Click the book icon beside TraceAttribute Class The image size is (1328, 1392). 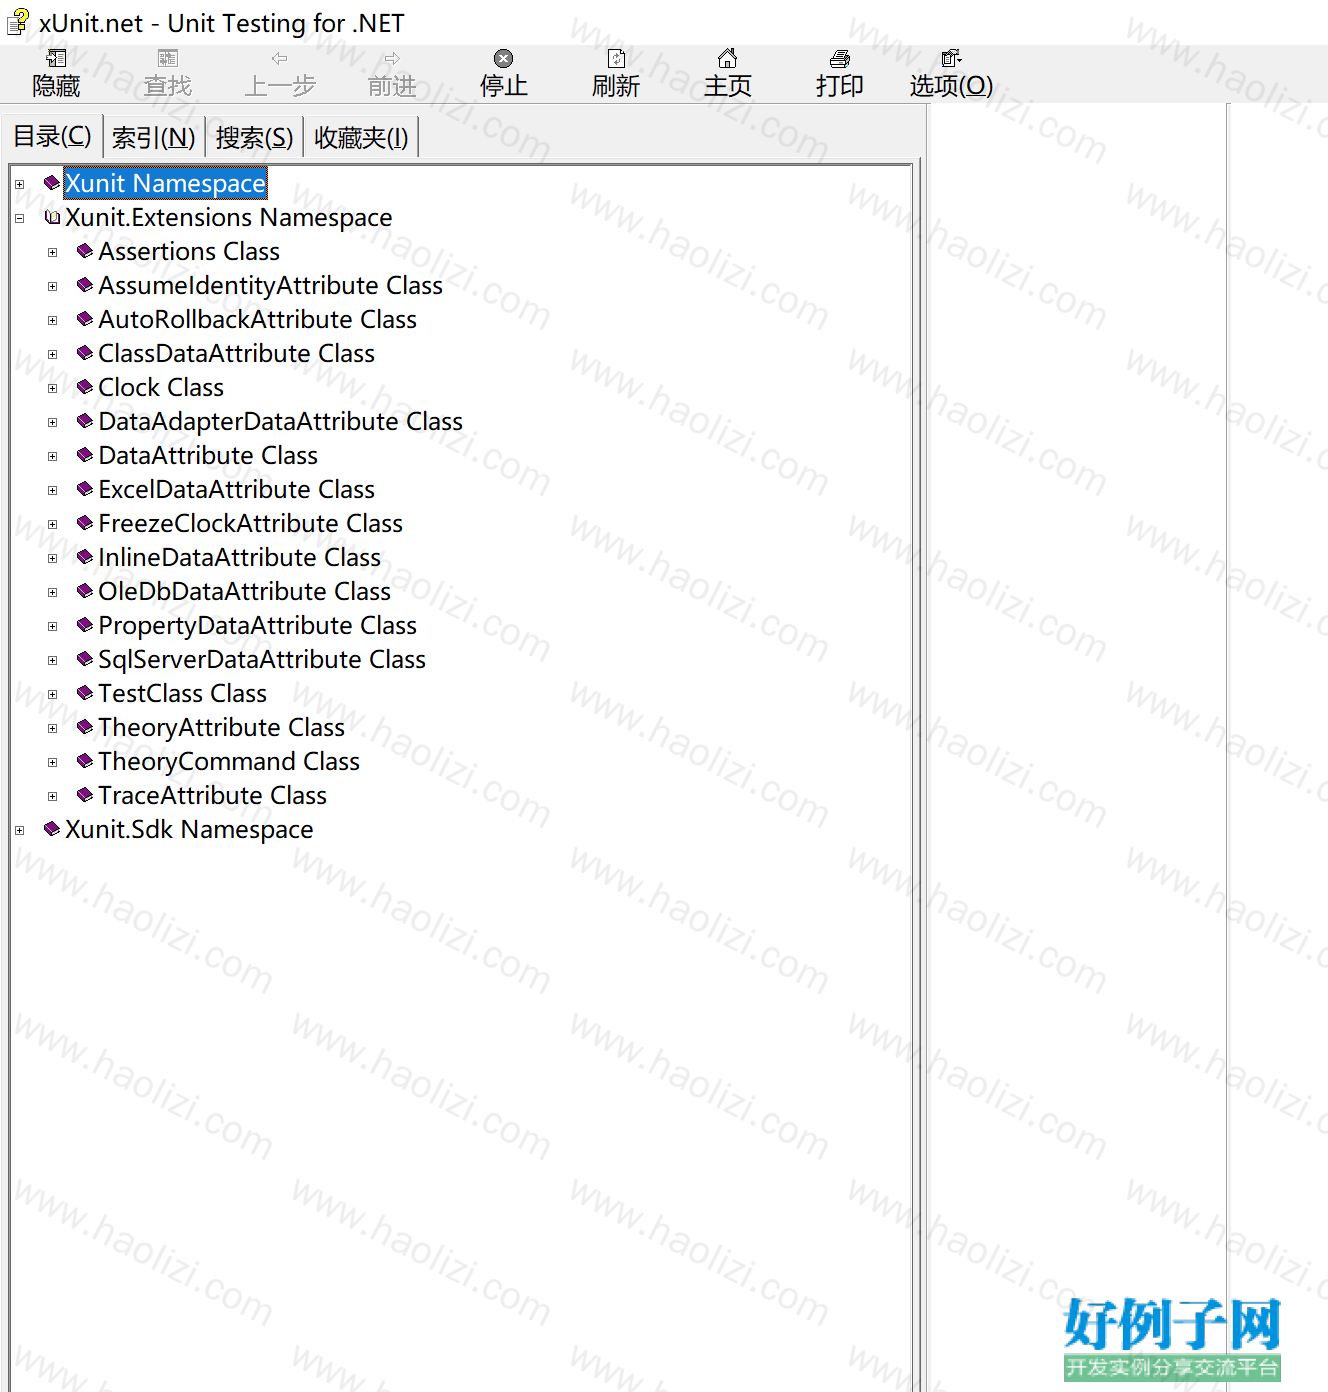(x=85, y=795)
